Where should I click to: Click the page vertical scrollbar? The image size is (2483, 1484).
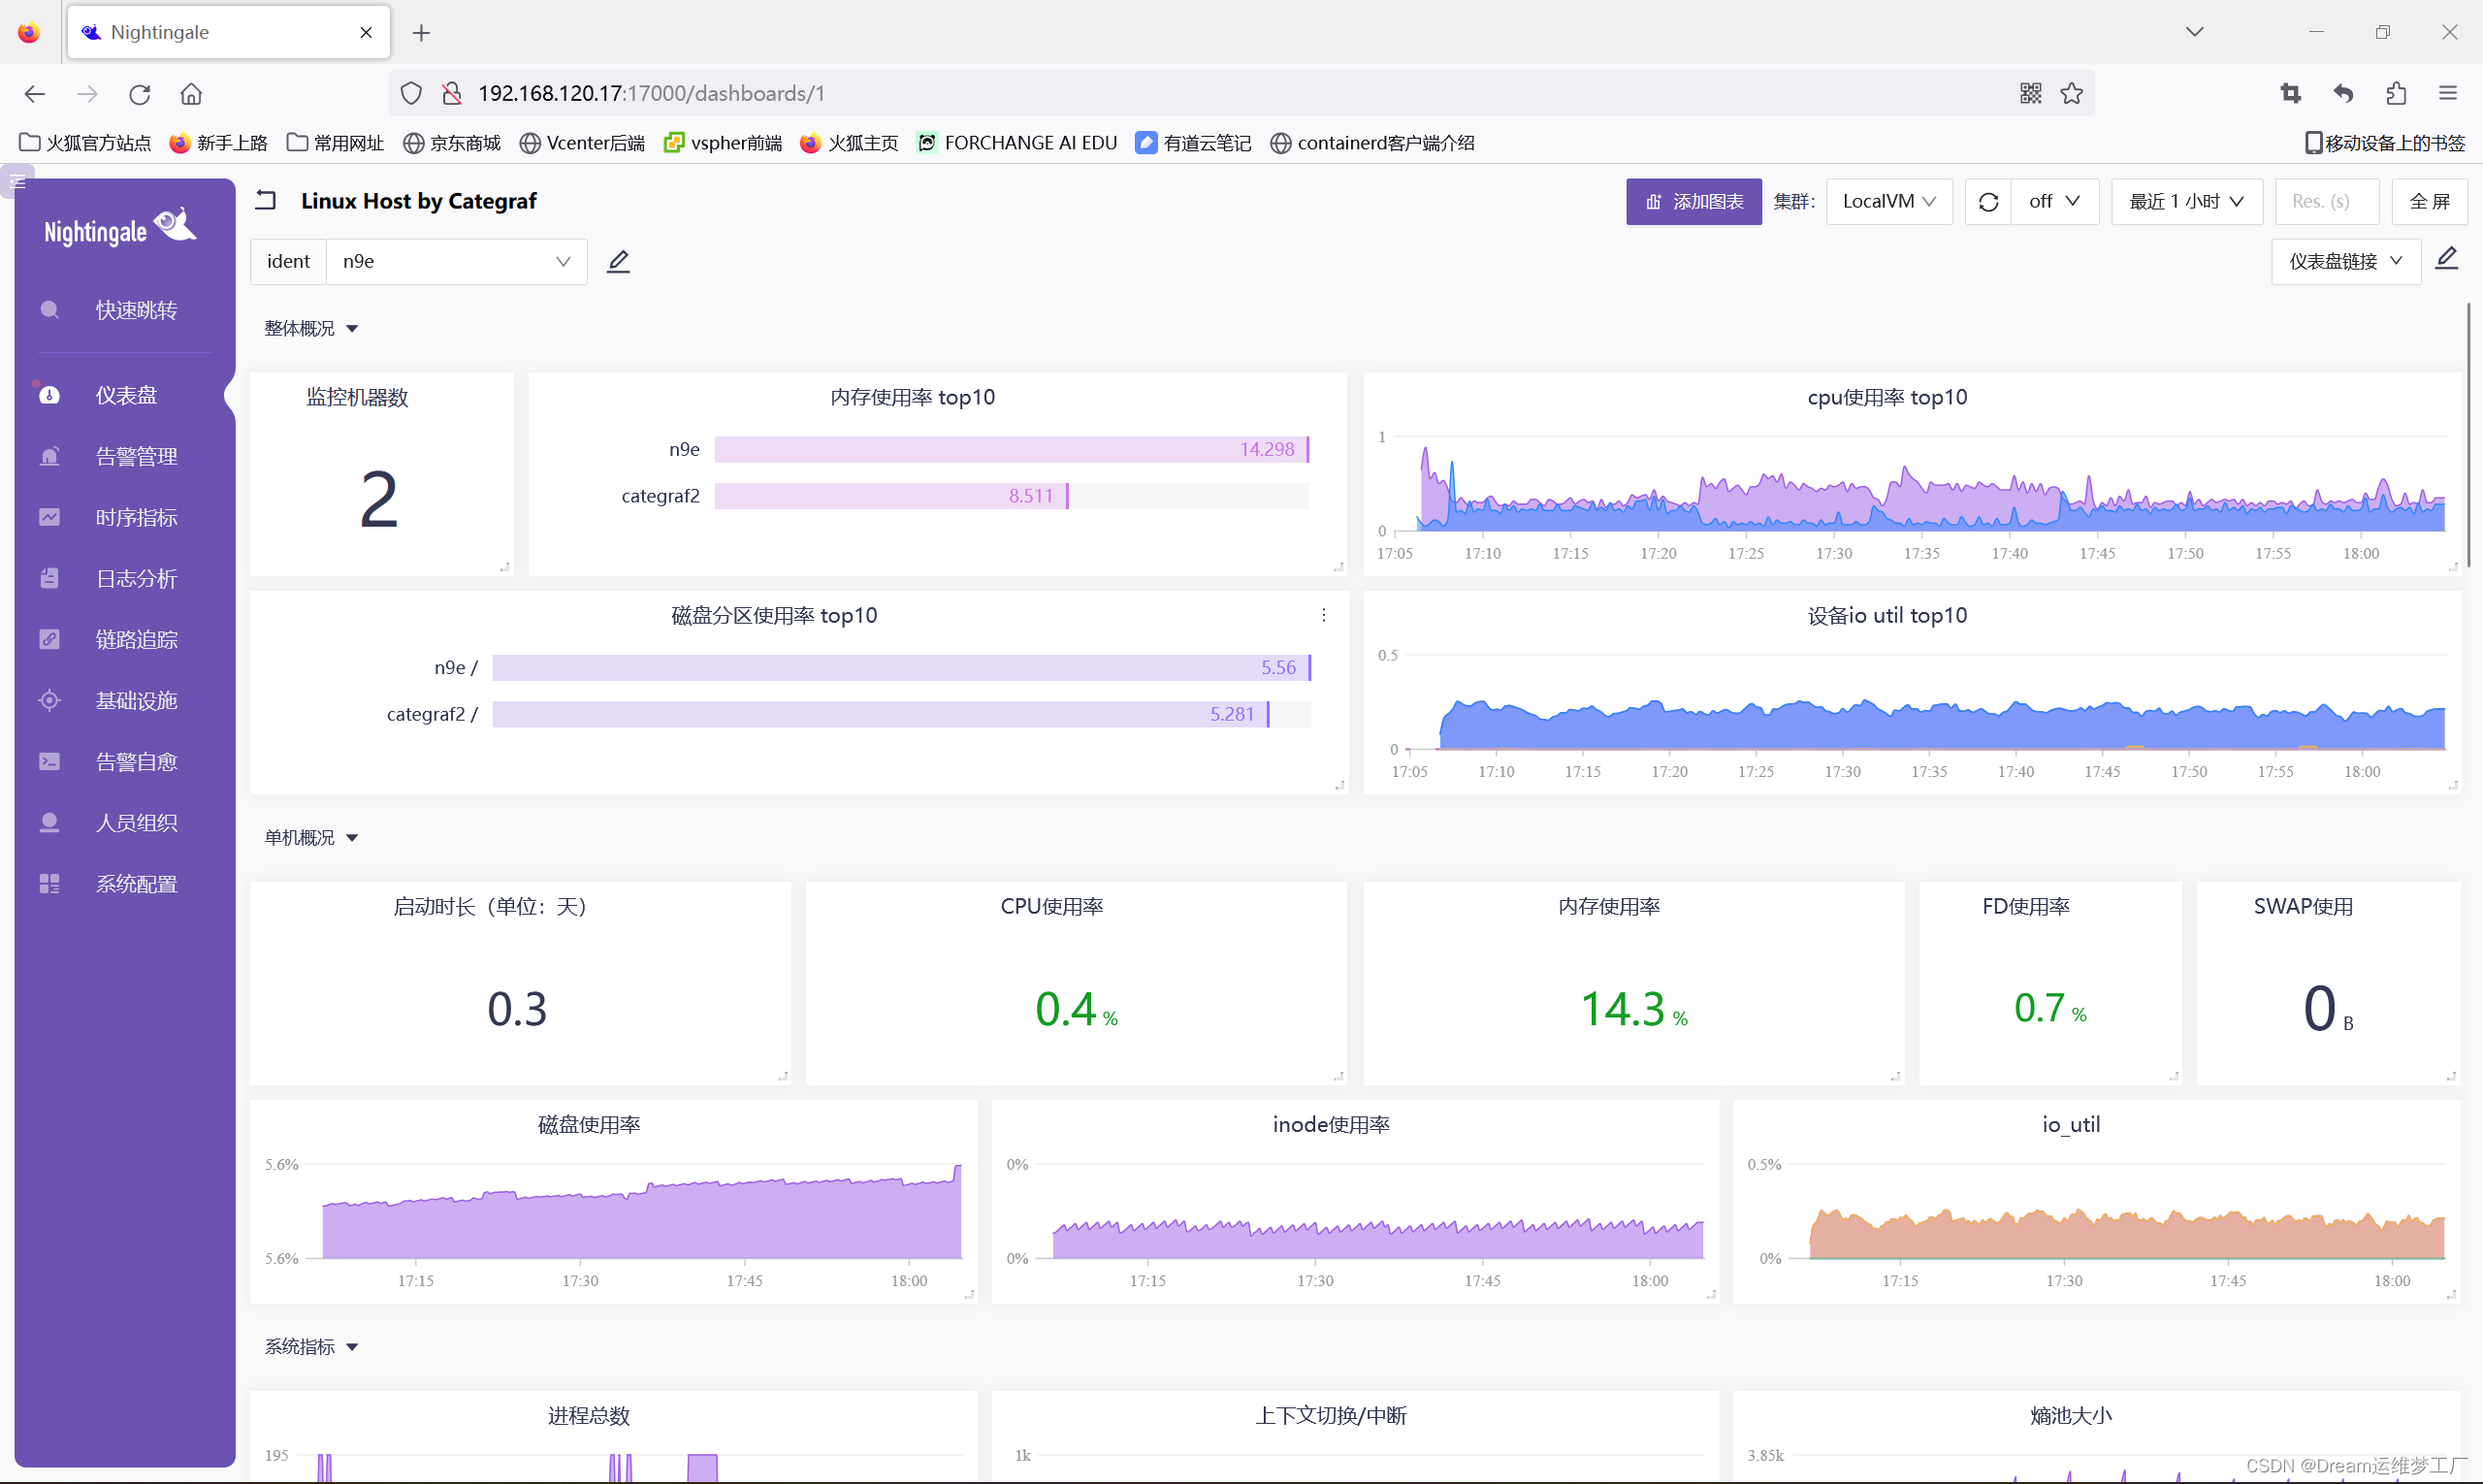(2468, 435)
